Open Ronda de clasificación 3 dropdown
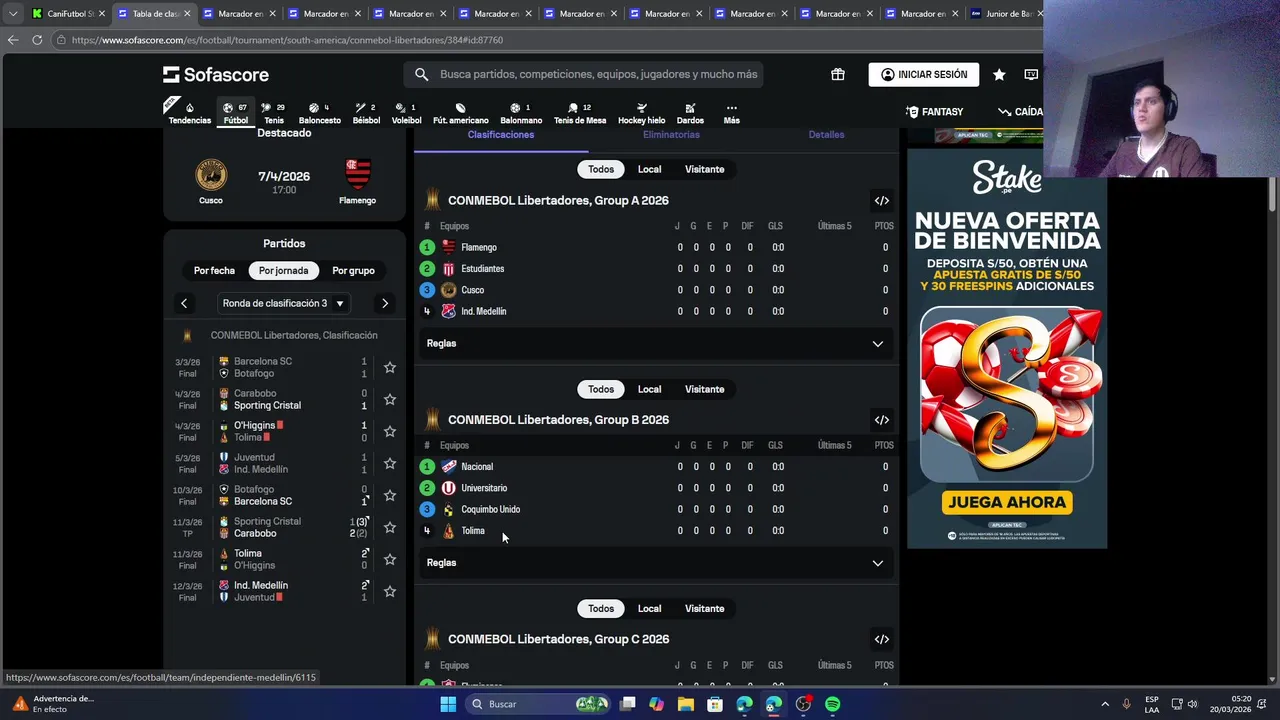Image resolution: width=1280 pixels, height=720 pixels. (x=284, y=303)
